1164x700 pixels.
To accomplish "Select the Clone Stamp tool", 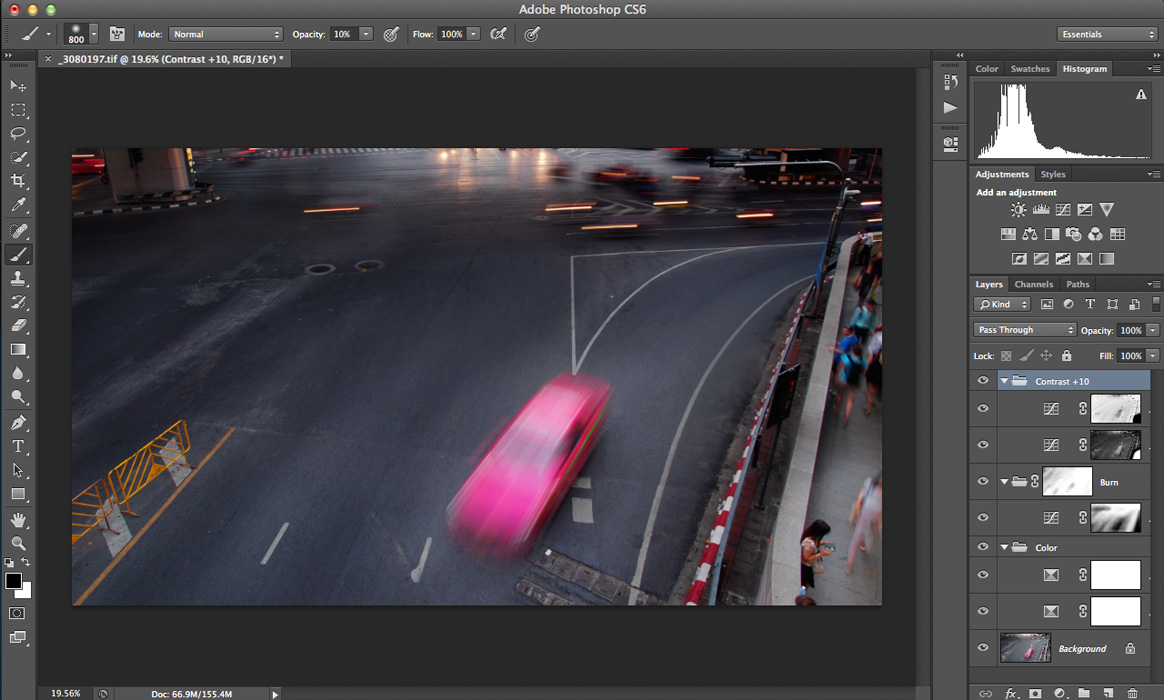I will click(18, 279).
